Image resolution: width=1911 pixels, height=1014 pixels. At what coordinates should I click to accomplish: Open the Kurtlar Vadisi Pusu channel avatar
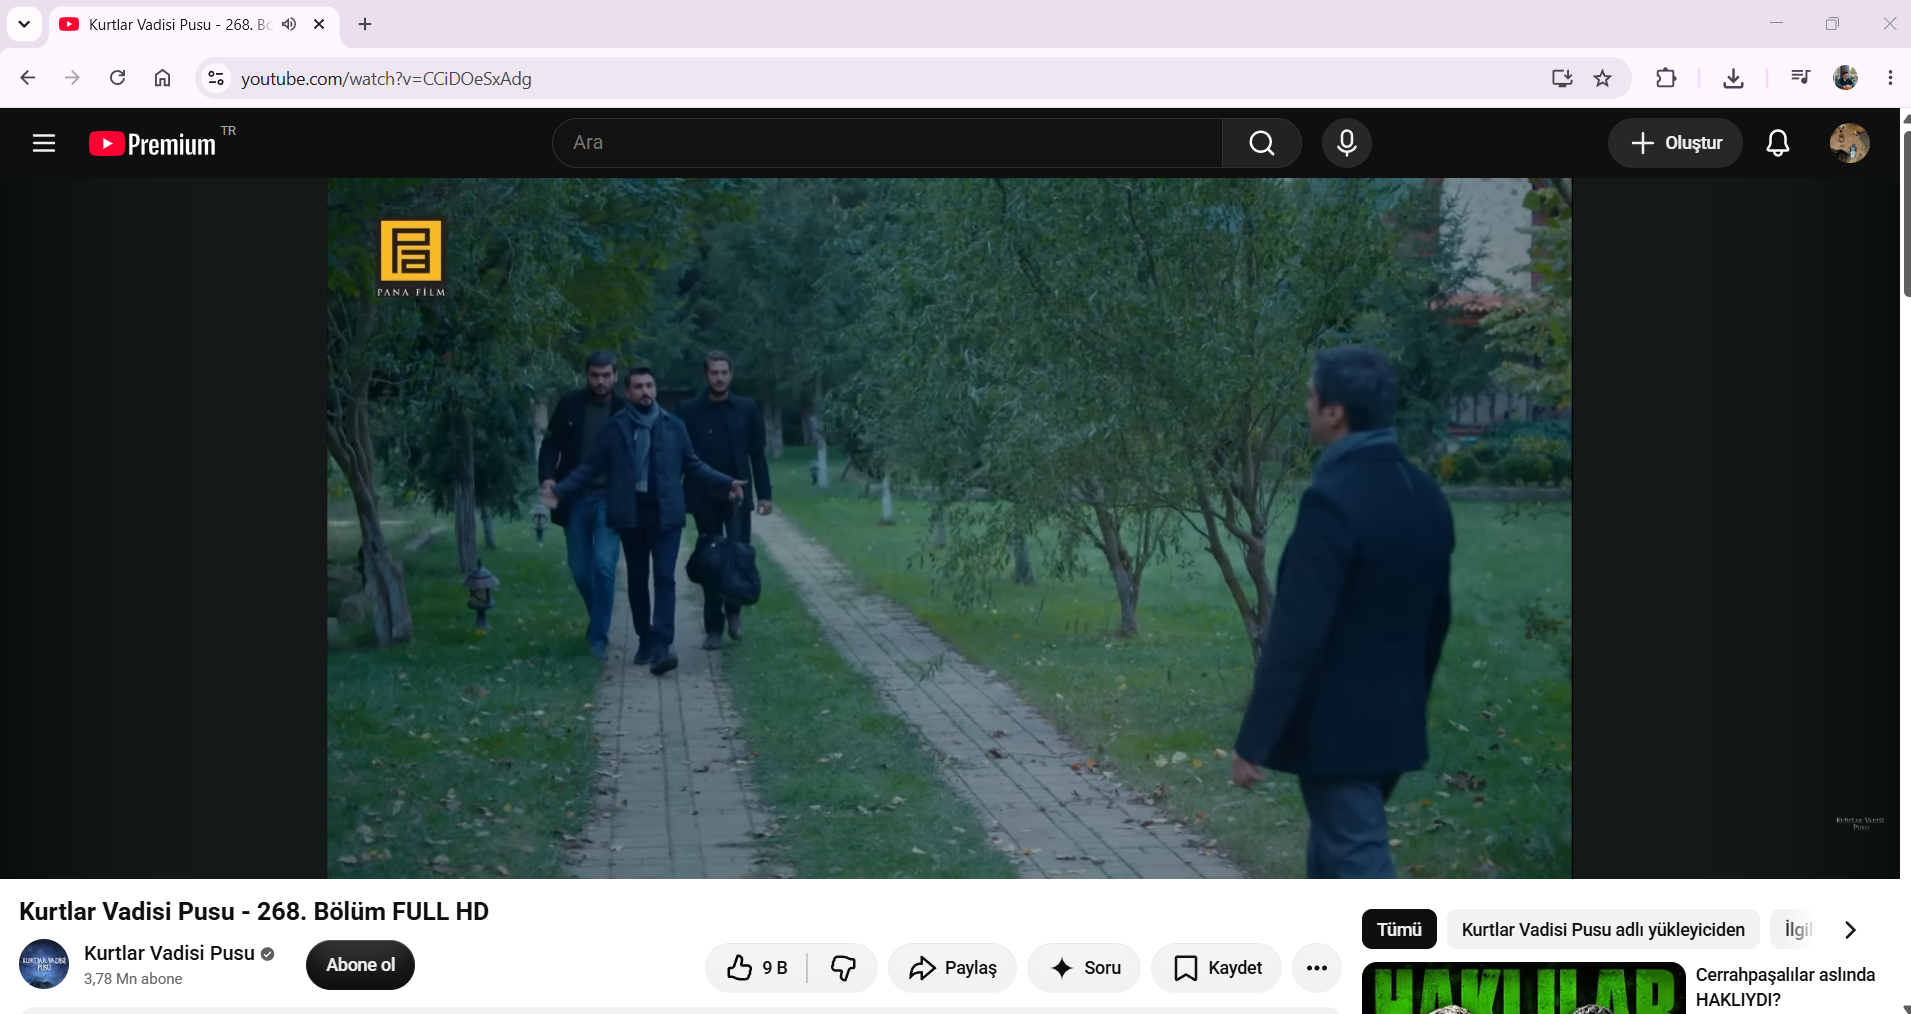click(44, 964)
